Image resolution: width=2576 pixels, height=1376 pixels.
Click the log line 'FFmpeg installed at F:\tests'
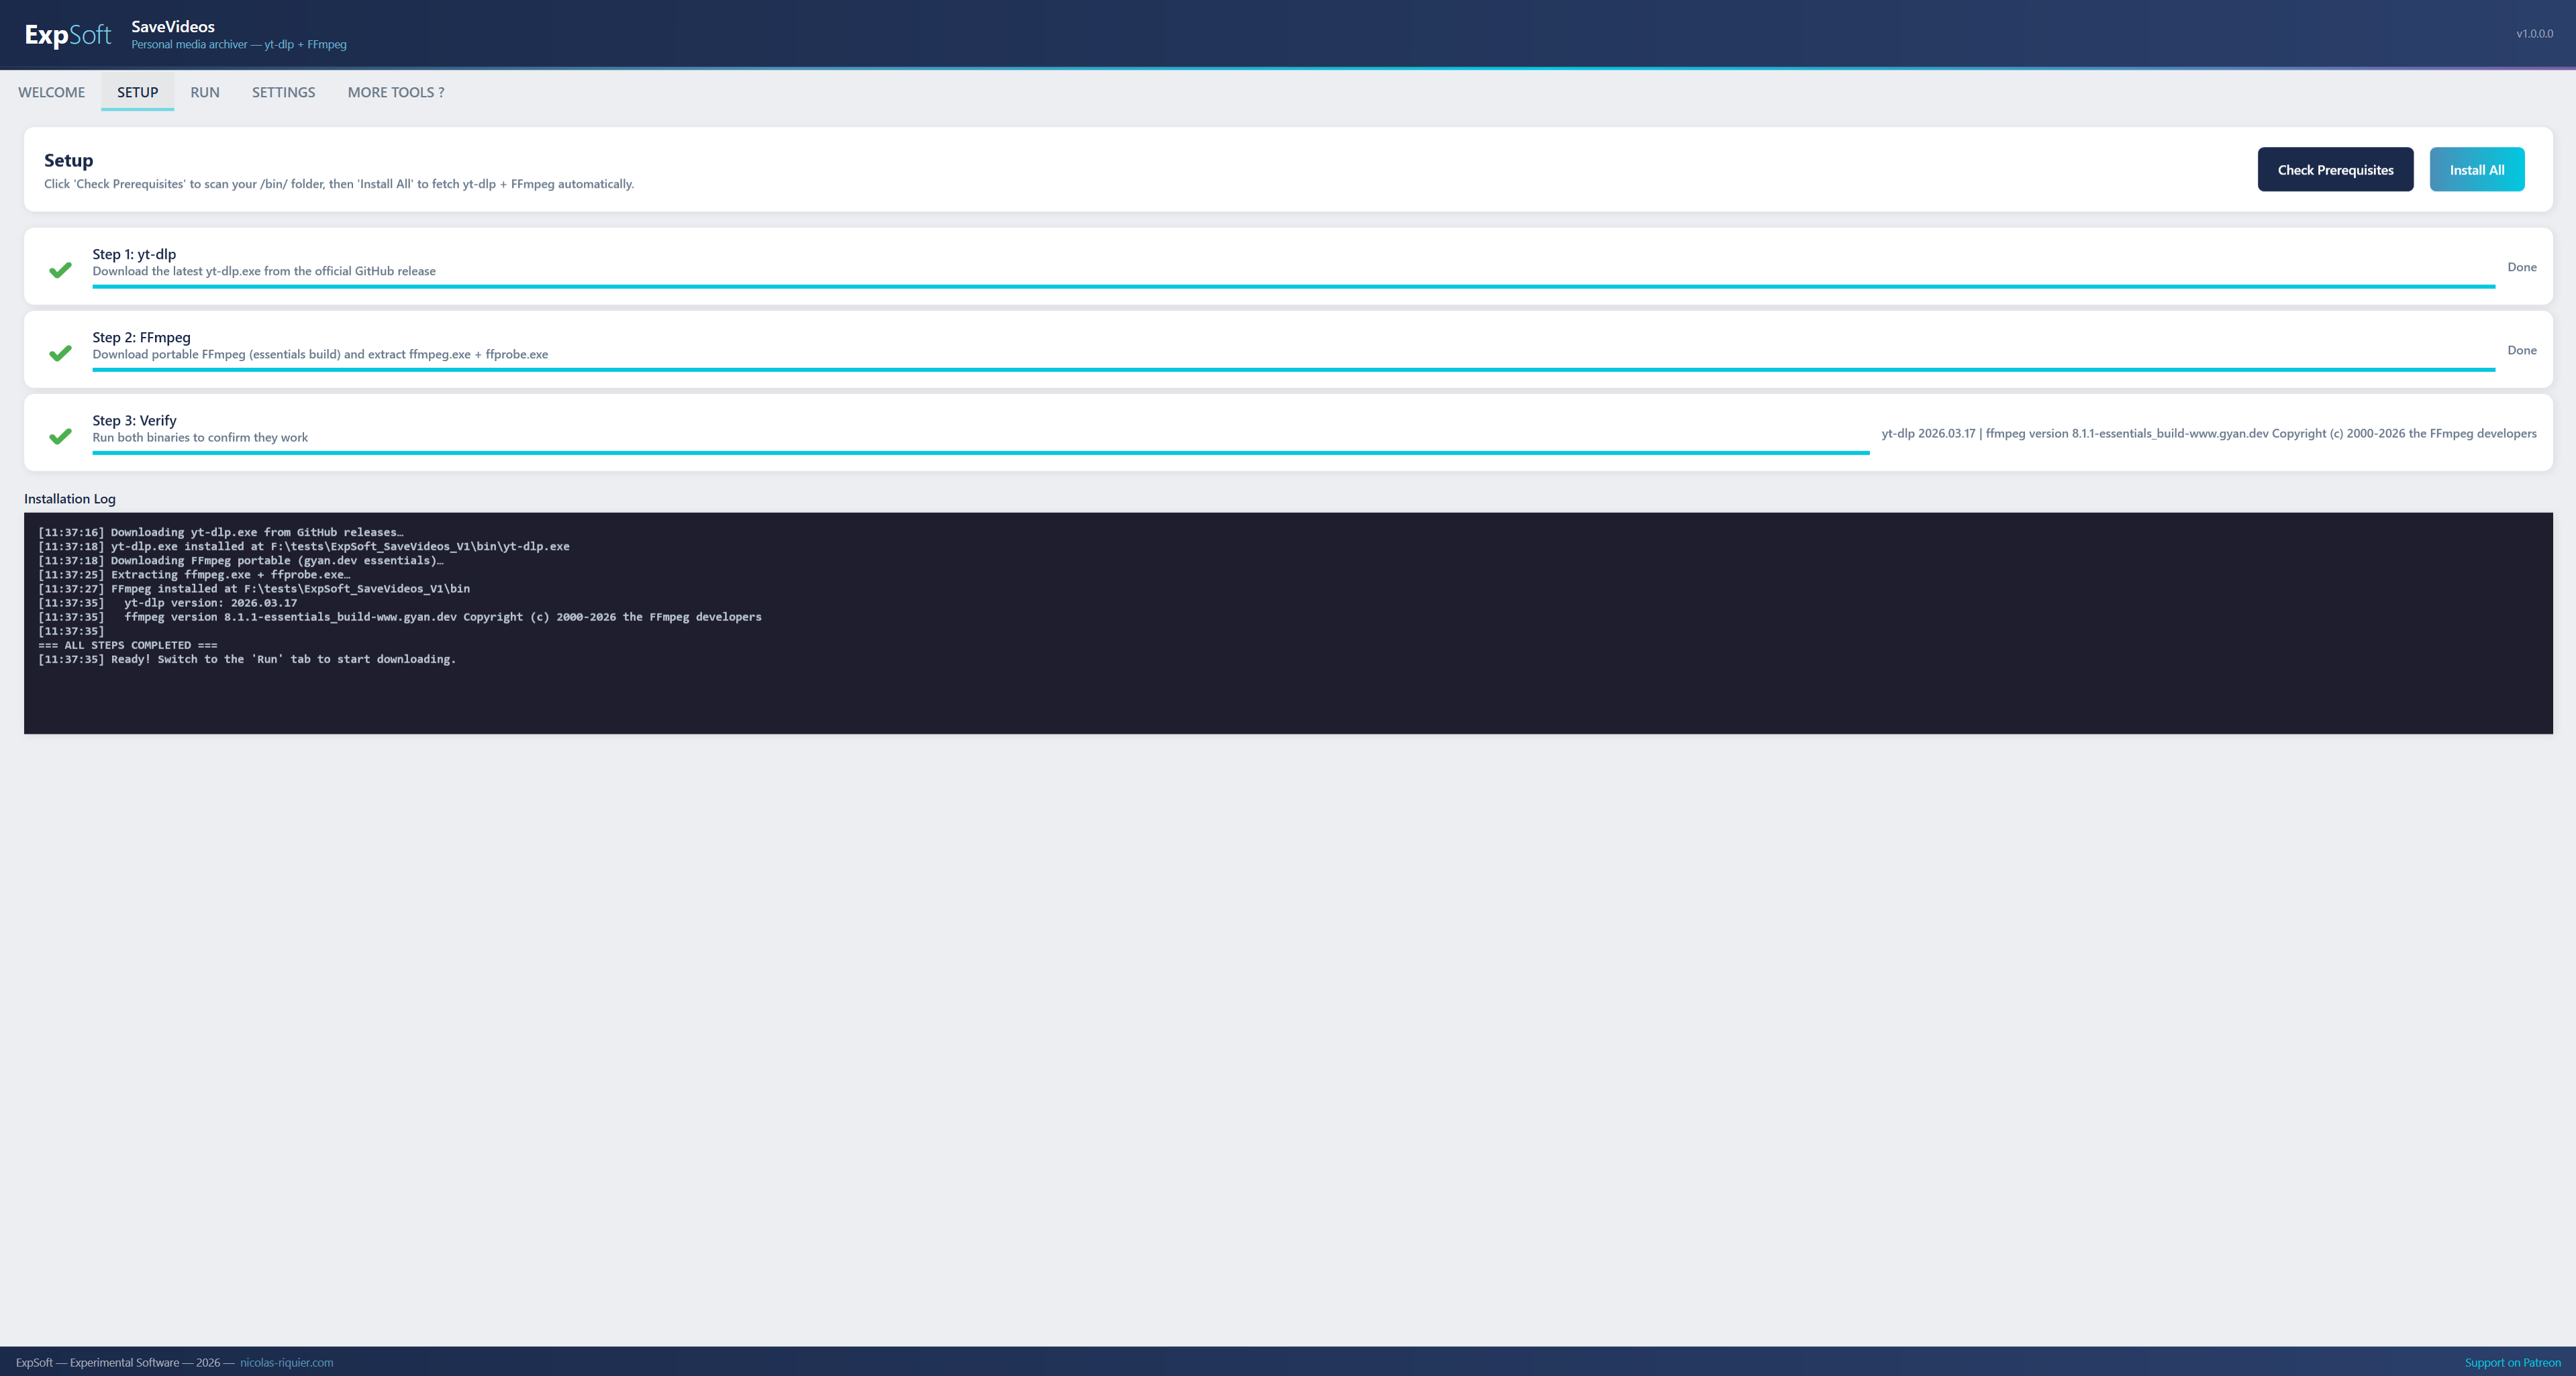tap(254, 588)
